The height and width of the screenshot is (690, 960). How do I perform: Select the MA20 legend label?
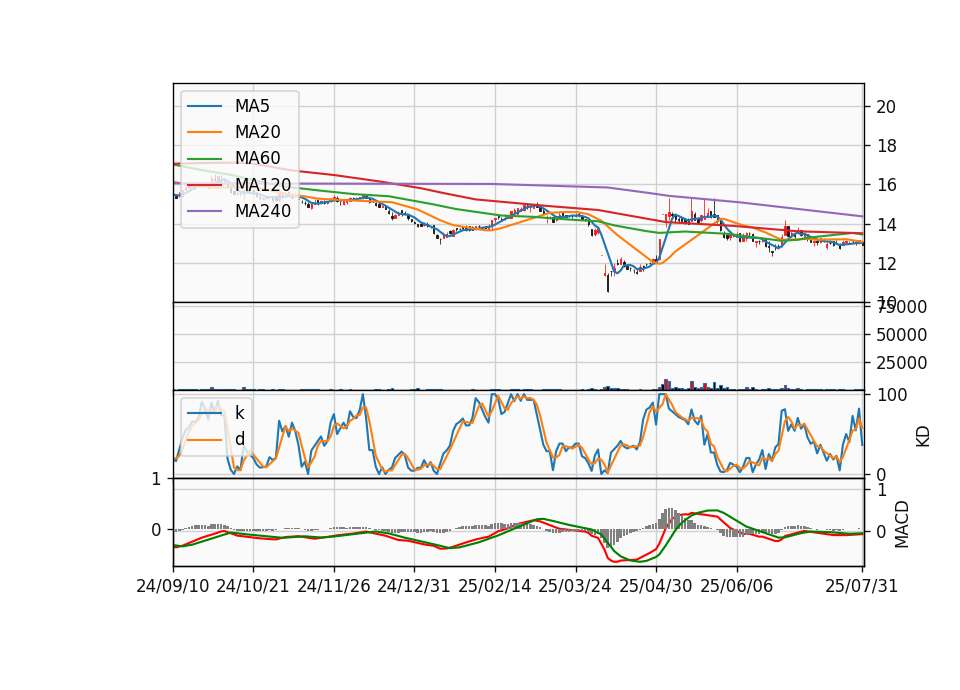[257, 132]
